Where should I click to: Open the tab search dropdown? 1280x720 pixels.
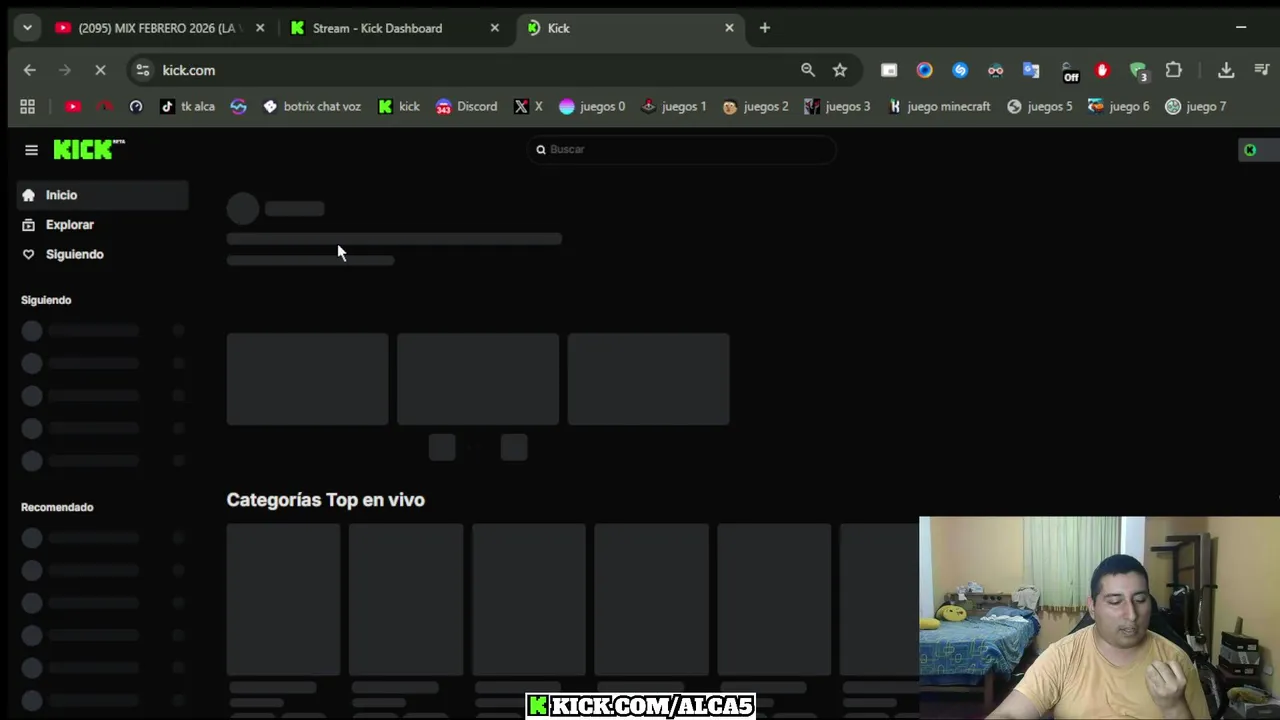(x=27, y=28)
